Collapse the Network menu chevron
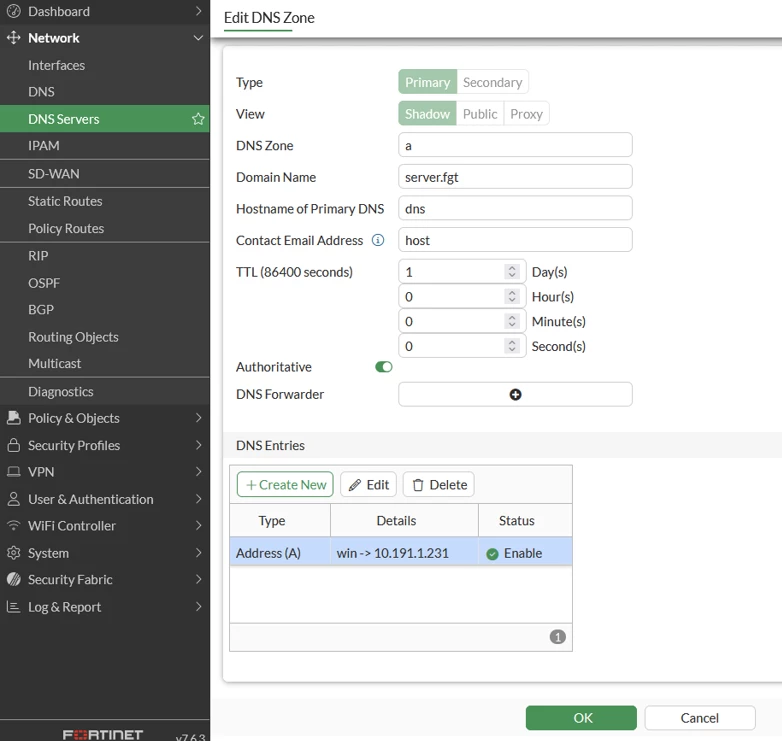This screenshot has height=741, width=782. (x=198, y=37)
